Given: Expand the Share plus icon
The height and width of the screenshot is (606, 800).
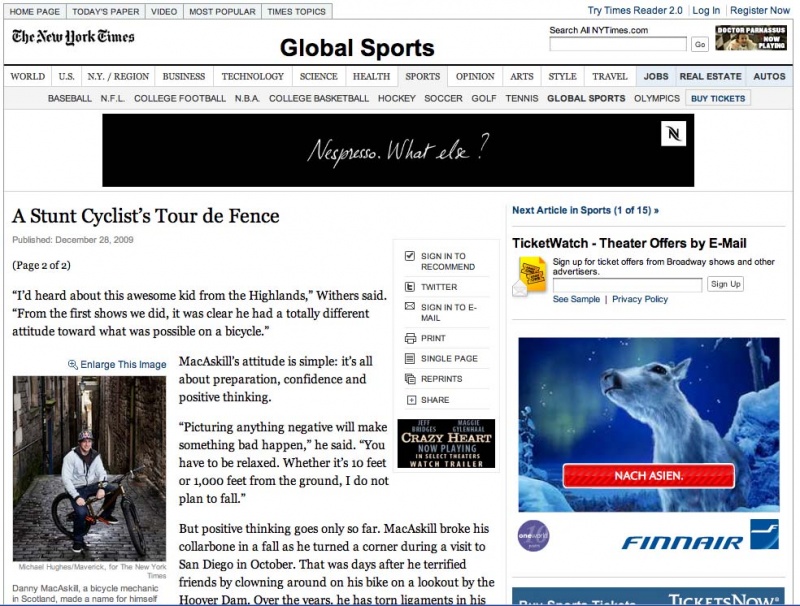Looking at the screenshot, I should click(x=411, y=400).
